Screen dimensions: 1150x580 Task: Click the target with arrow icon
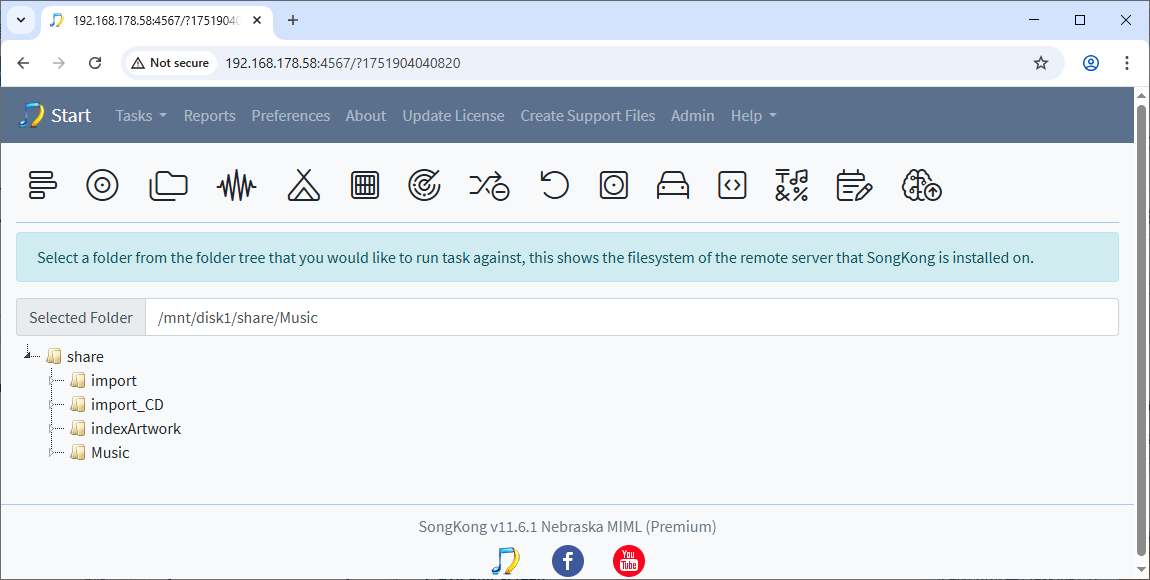pos(425,185)
